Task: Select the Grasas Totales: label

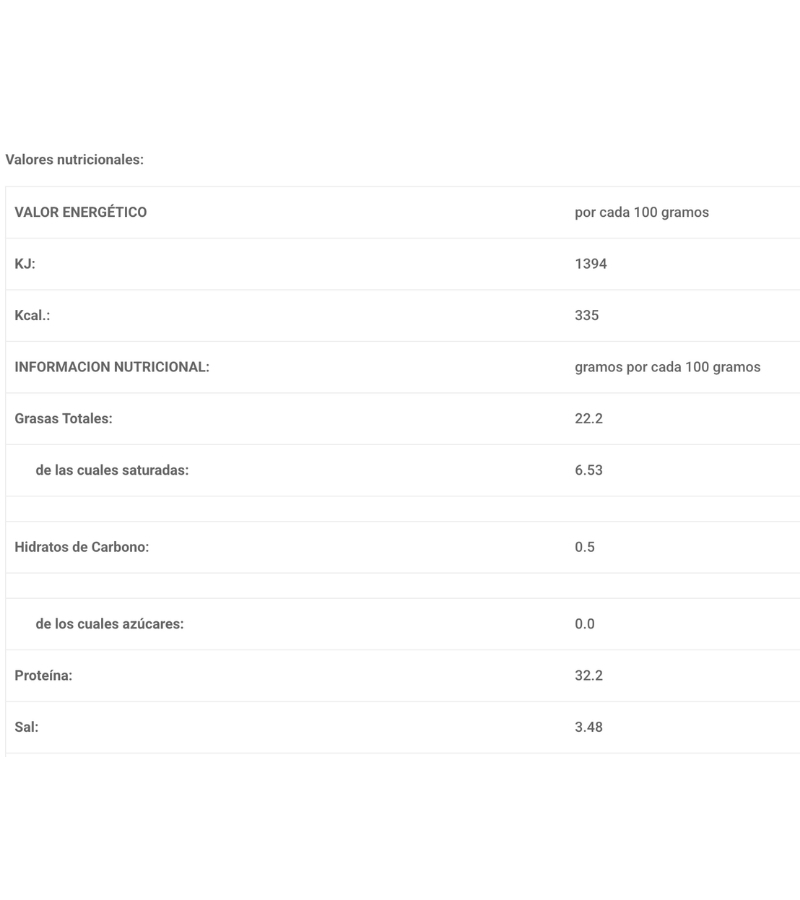Action: [x=63, y=418]
